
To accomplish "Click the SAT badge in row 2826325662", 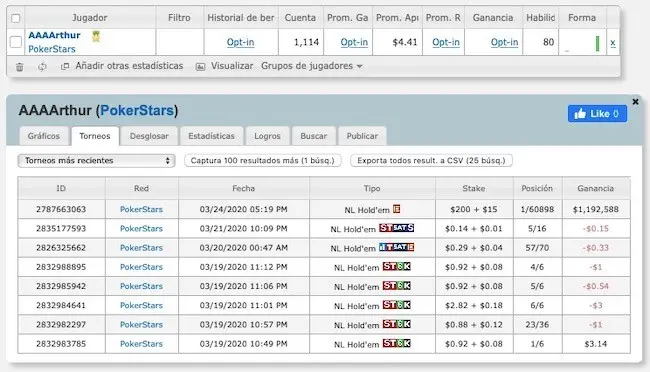I will (x=396, y=247).
